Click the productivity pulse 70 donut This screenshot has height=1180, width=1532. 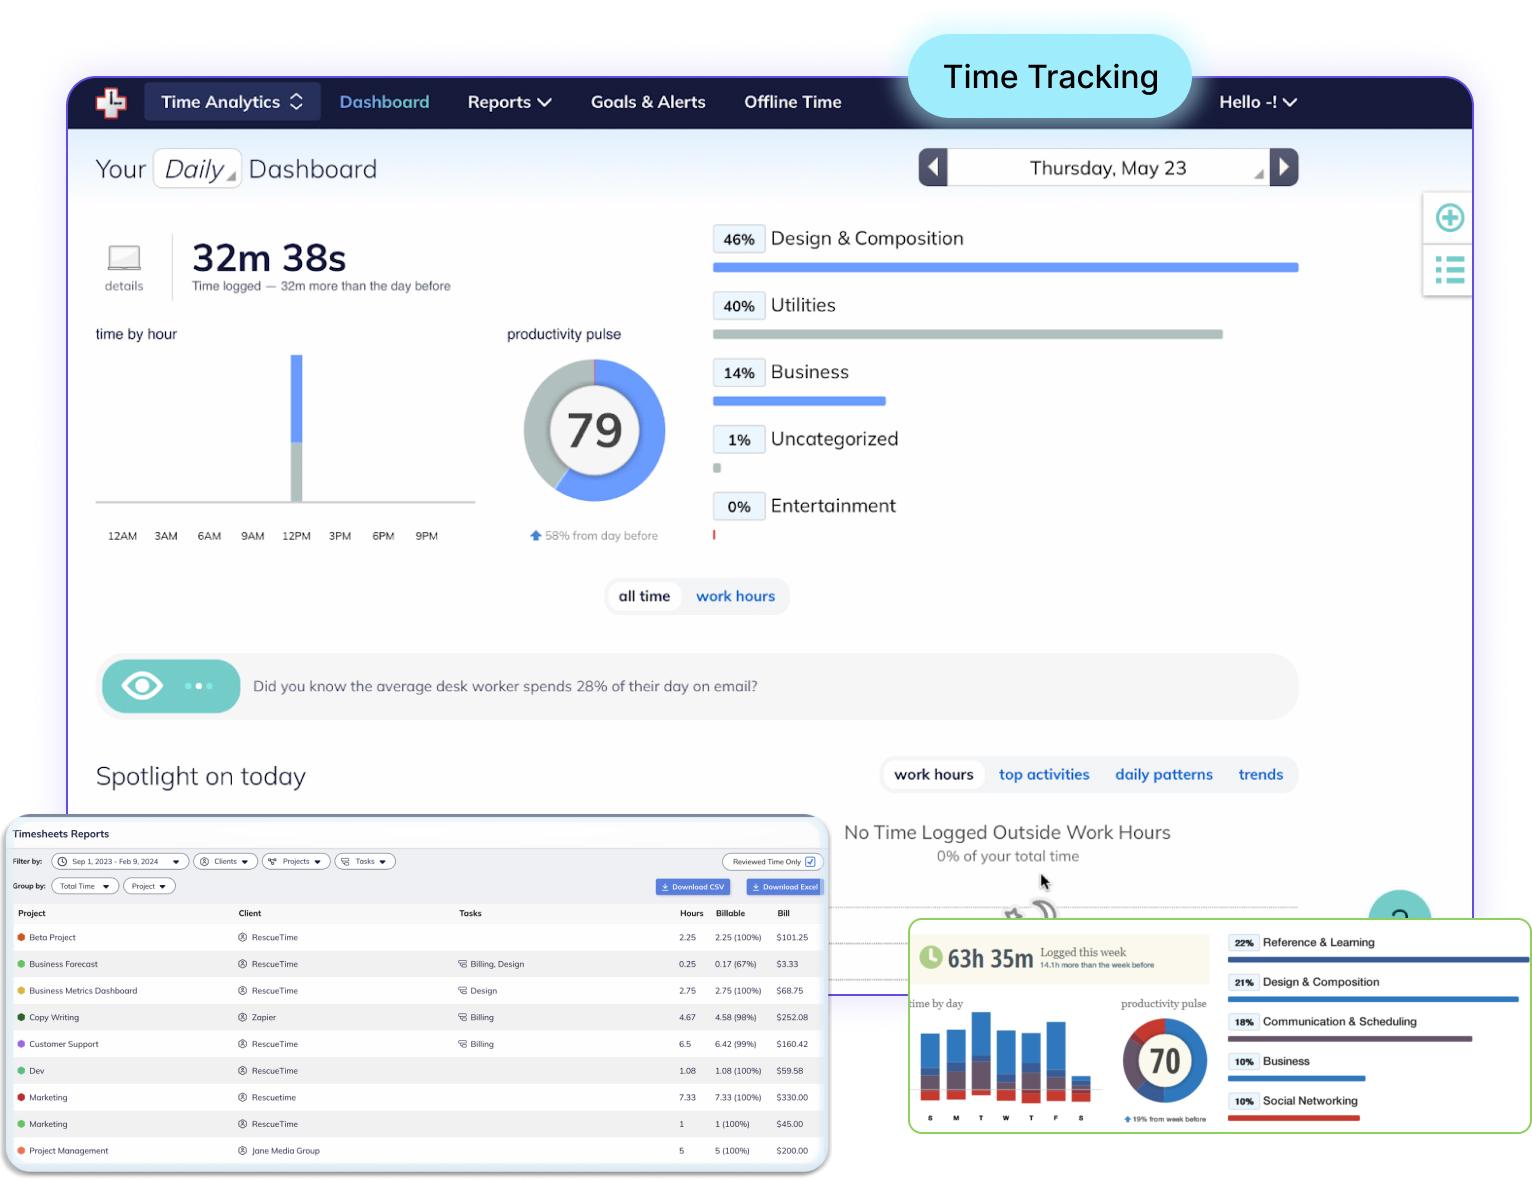click(x=1164, y=1061)
